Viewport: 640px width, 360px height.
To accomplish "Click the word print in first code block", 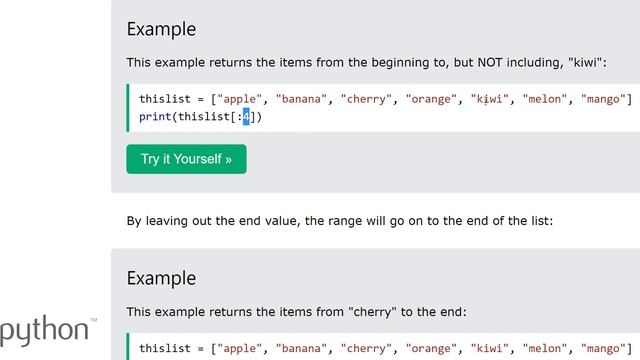I will [155, 117].
